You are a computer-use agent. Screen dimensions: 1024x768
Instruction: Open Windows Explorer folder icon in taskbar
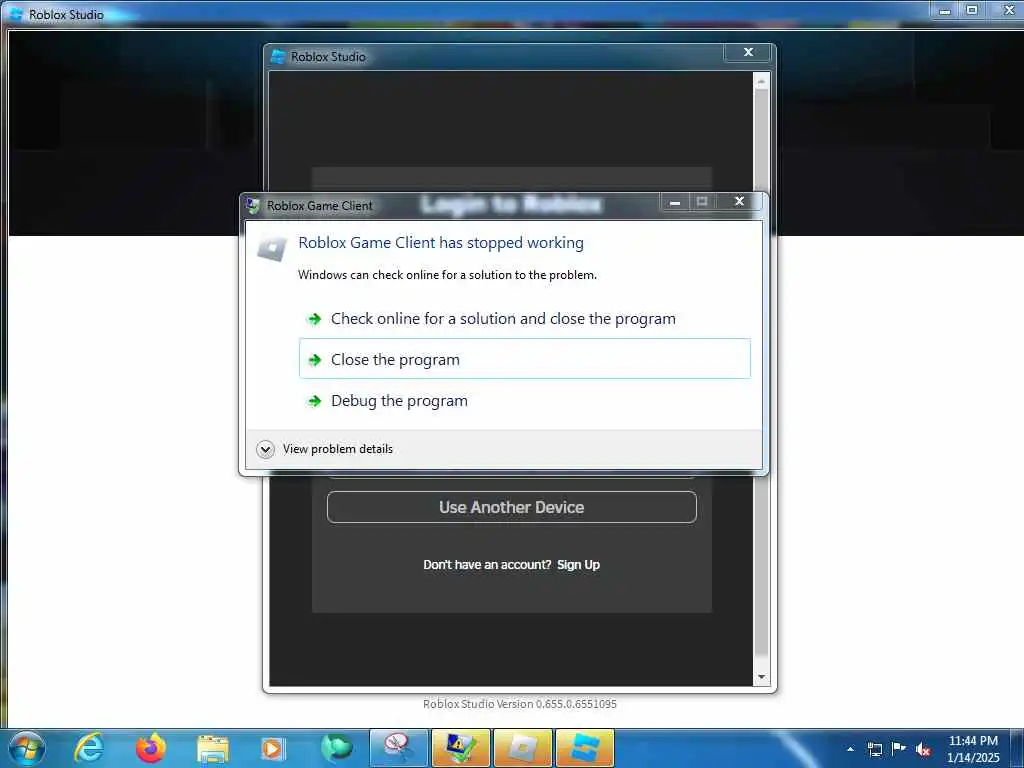tap(213, 749)
